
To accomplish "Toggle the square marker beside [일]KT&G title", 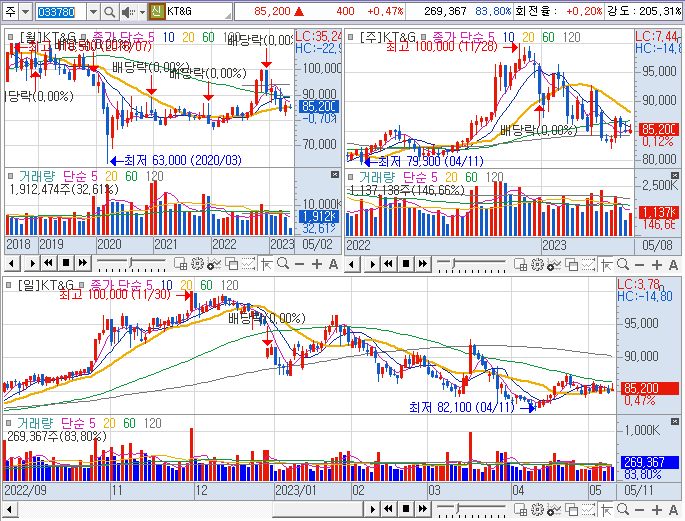I will click(x=9, y=286).
